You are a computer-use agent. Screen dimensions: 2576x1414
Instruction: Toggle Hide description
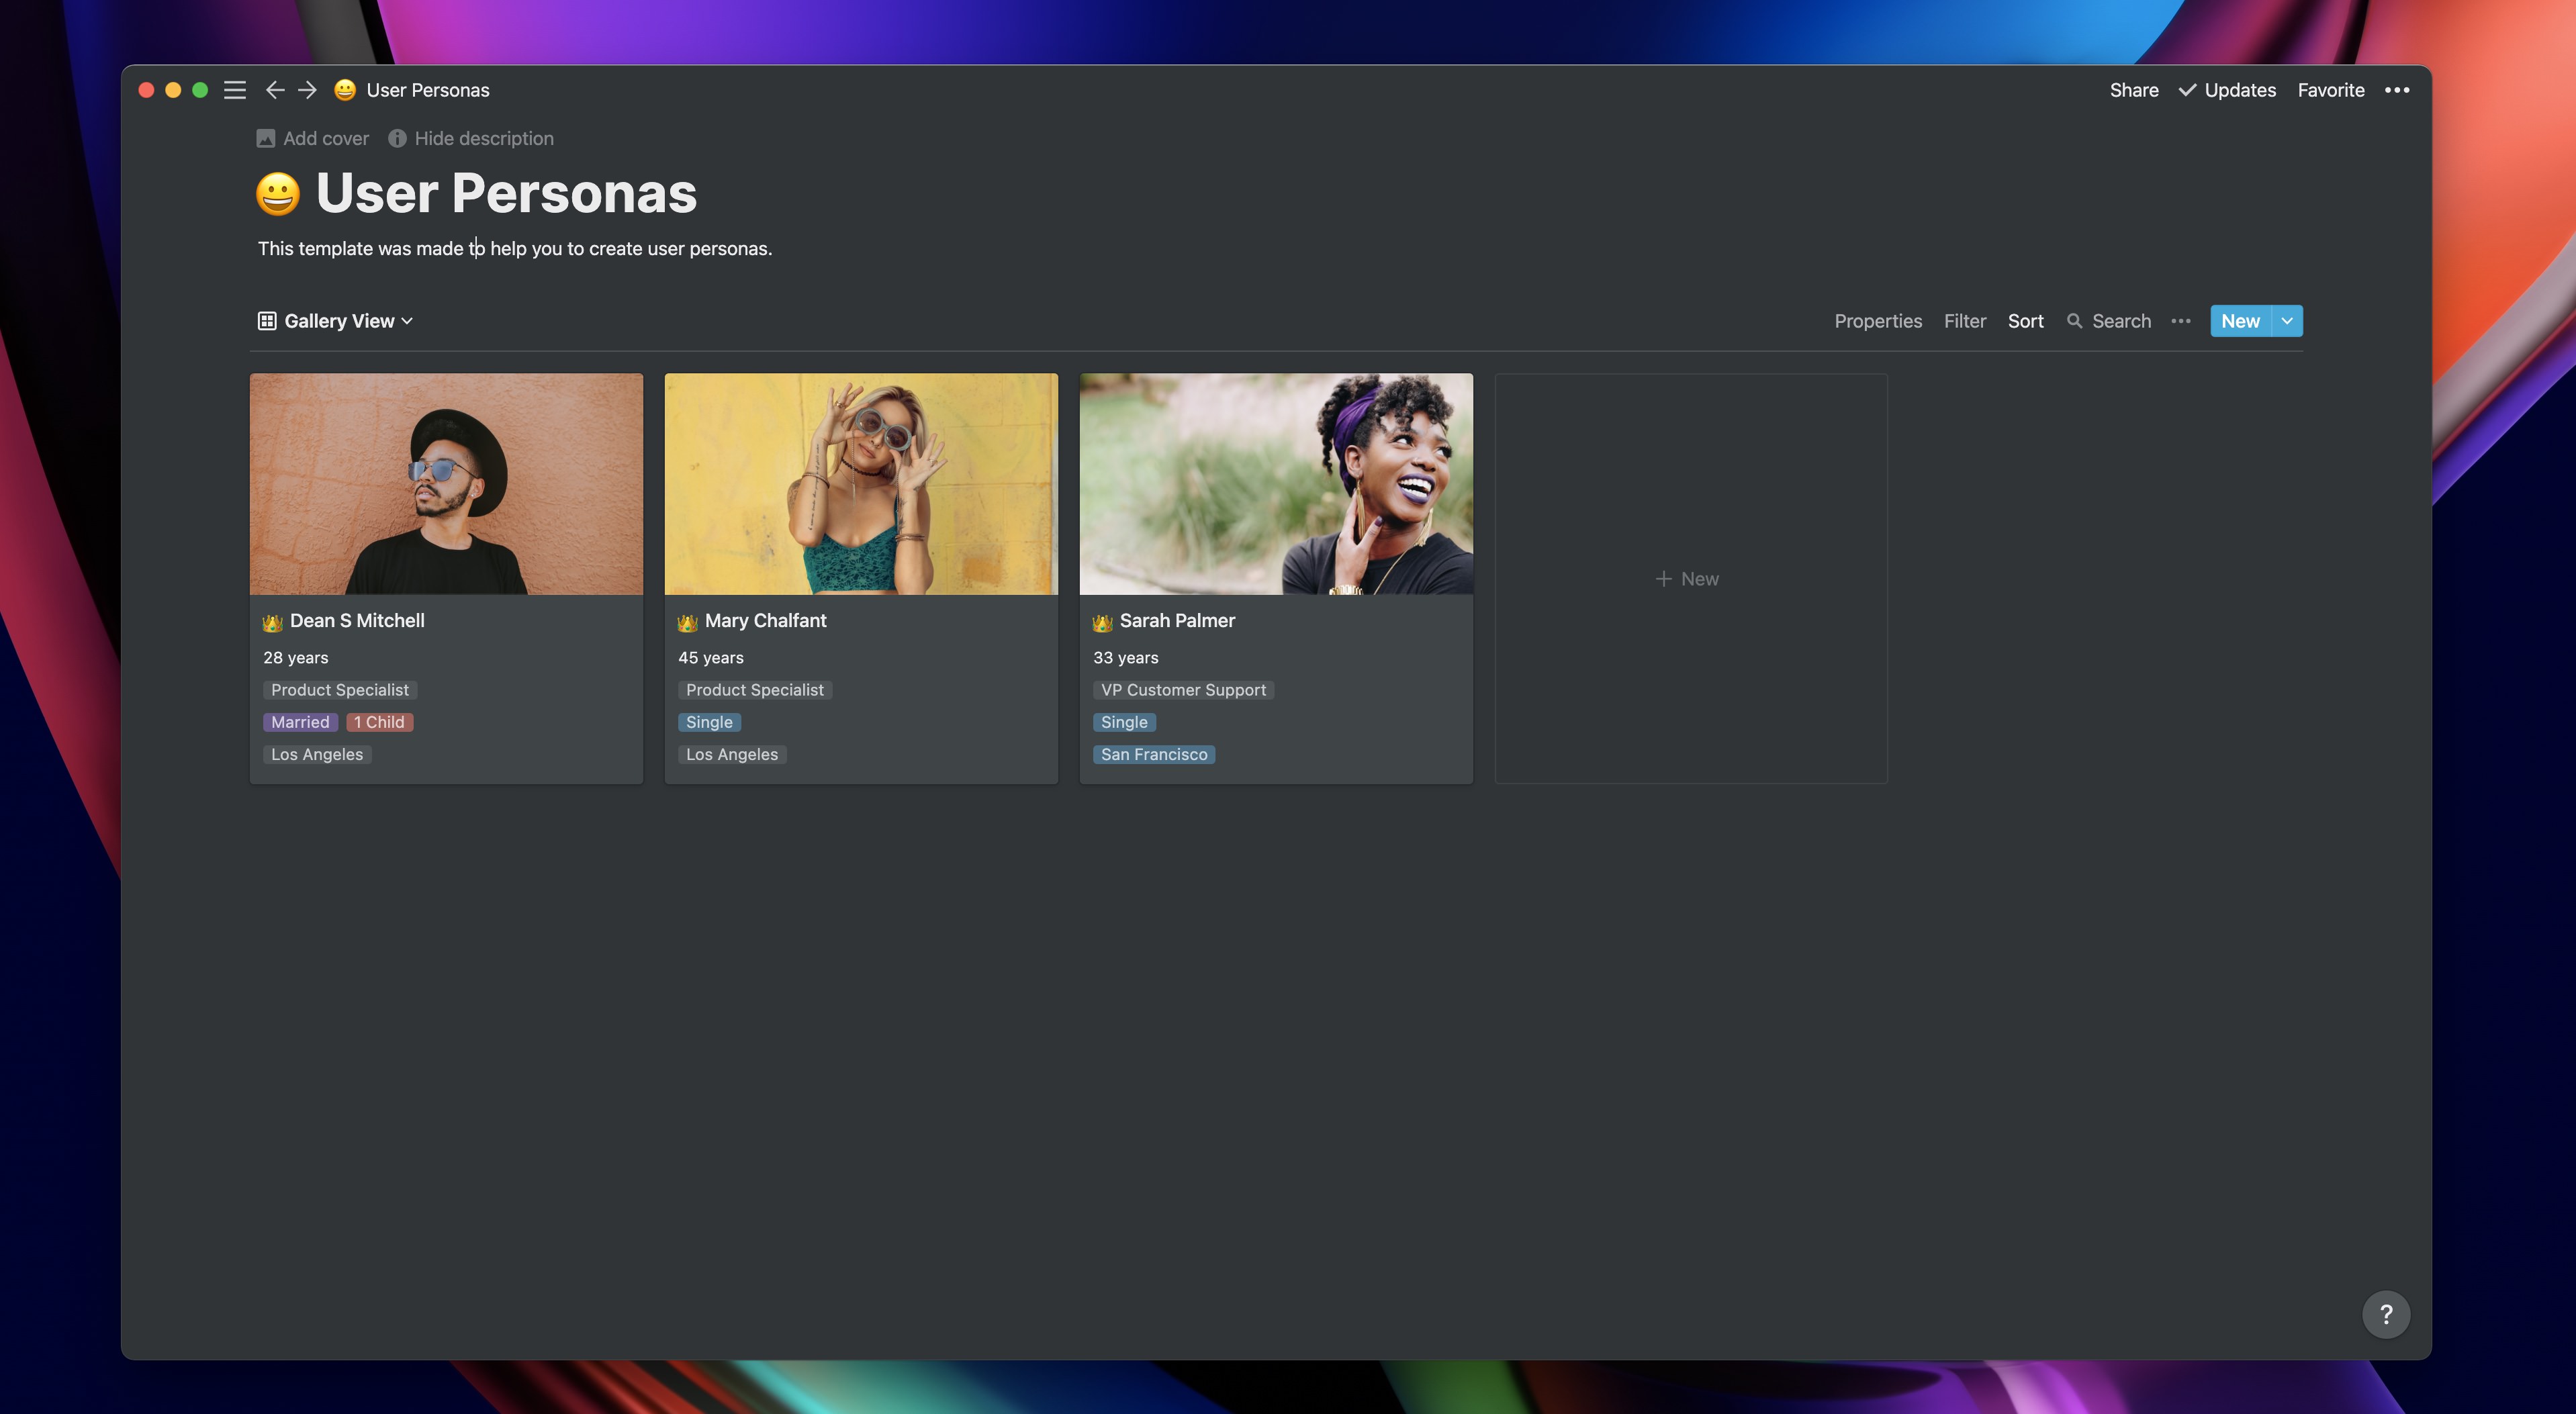tap(471, 139)
